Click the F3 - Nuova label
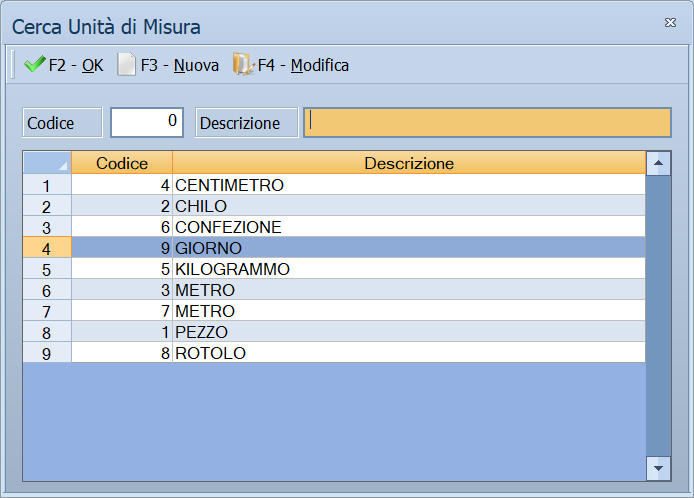Viewport: 694px width, 498px height. click(x=180, y=66)
